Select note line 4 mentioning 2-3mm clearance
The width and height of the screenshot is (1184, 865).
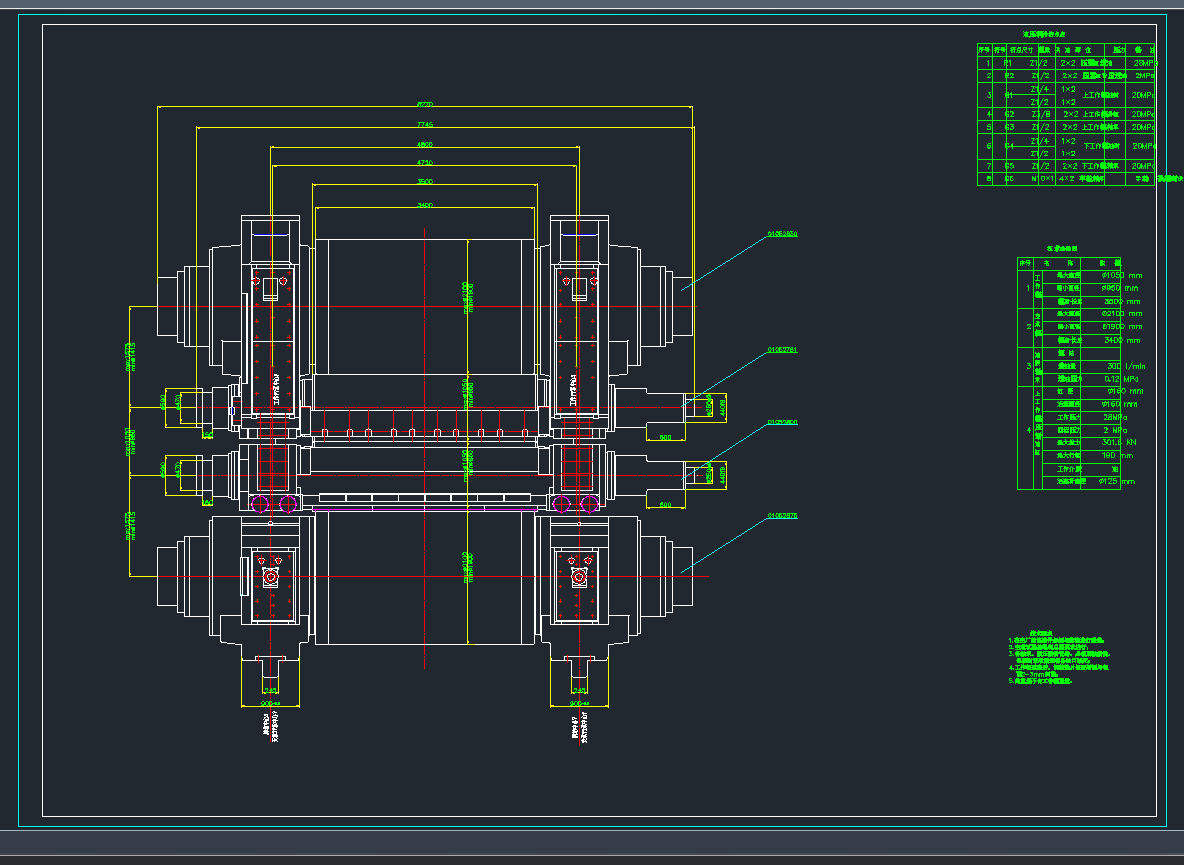1045,667
